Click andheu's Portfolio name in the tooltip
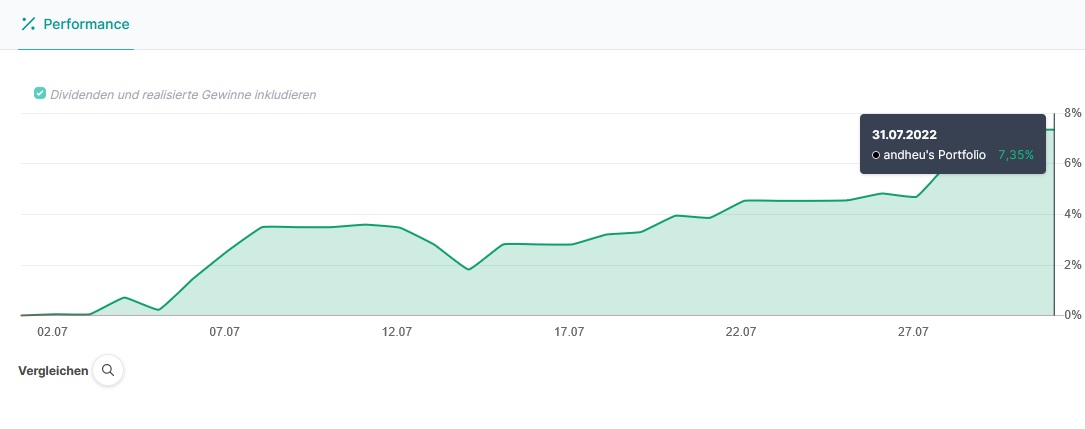 coord(935,155)
